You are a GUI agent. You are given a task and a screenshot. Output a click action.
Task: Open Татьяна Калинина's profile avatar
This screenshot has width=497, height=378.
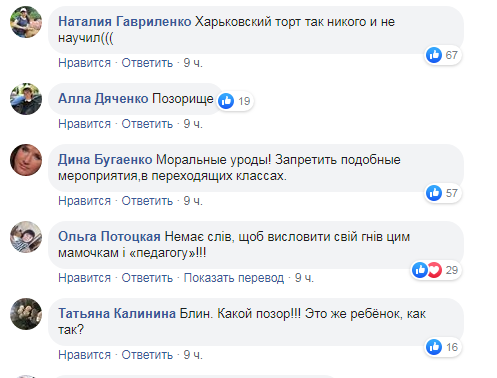coord(26,314)
